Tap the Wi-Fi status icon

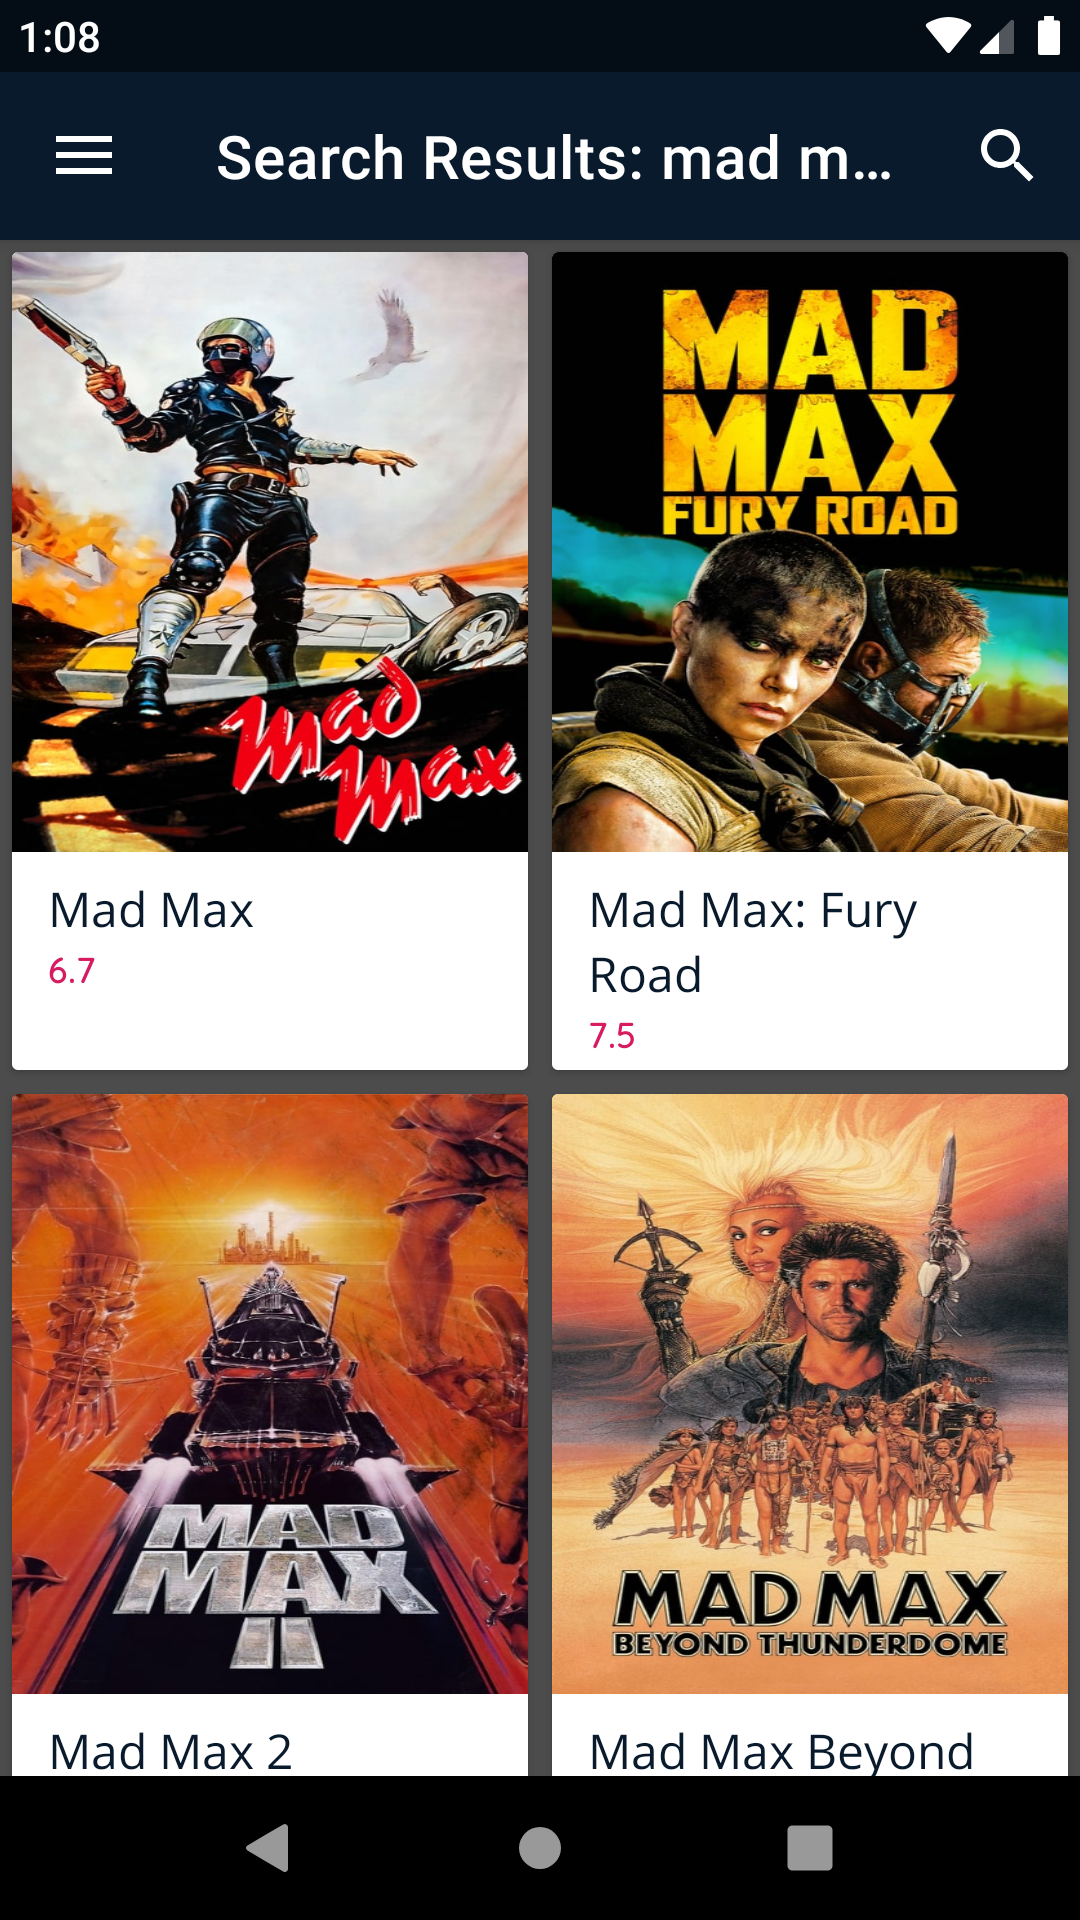pyautogui.click(x=947, y=36)
